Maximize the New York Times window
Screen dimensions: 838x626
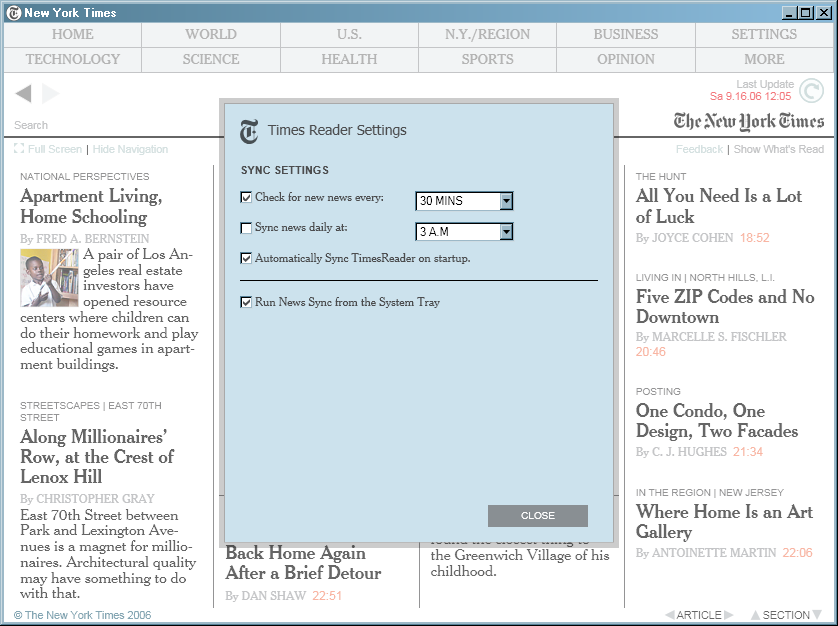(x=805, y=13)
